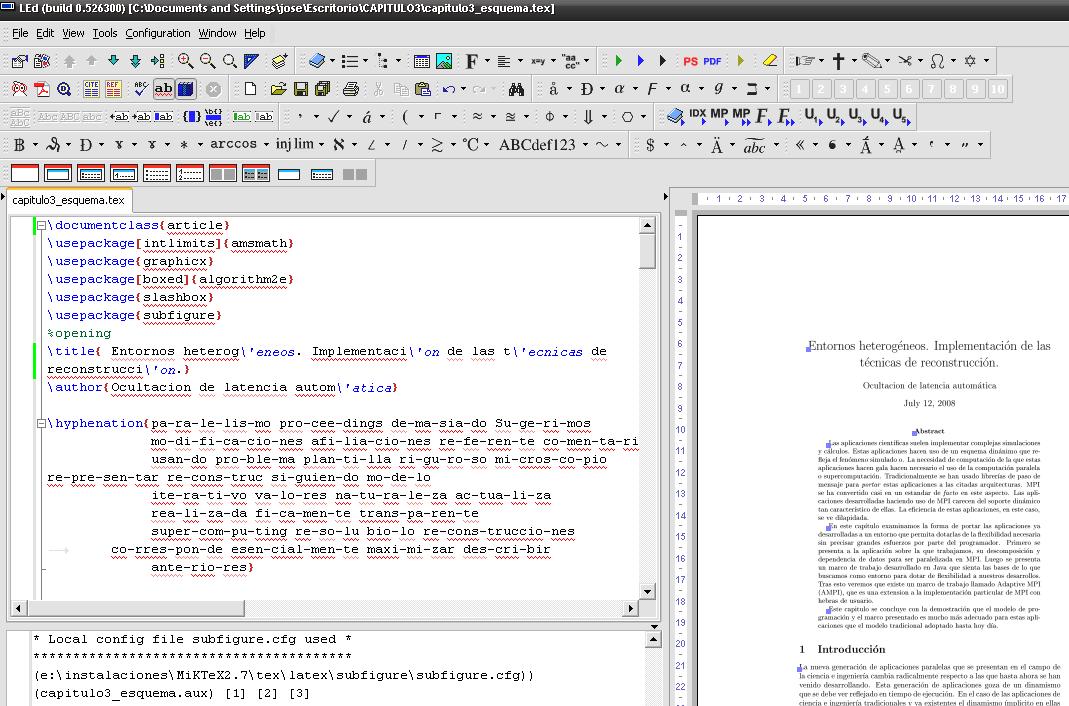Click the zoom in magnifier icon
The height and width of the screenshot is (706, 1069).
pyautogui.click(x=186, y=61)
